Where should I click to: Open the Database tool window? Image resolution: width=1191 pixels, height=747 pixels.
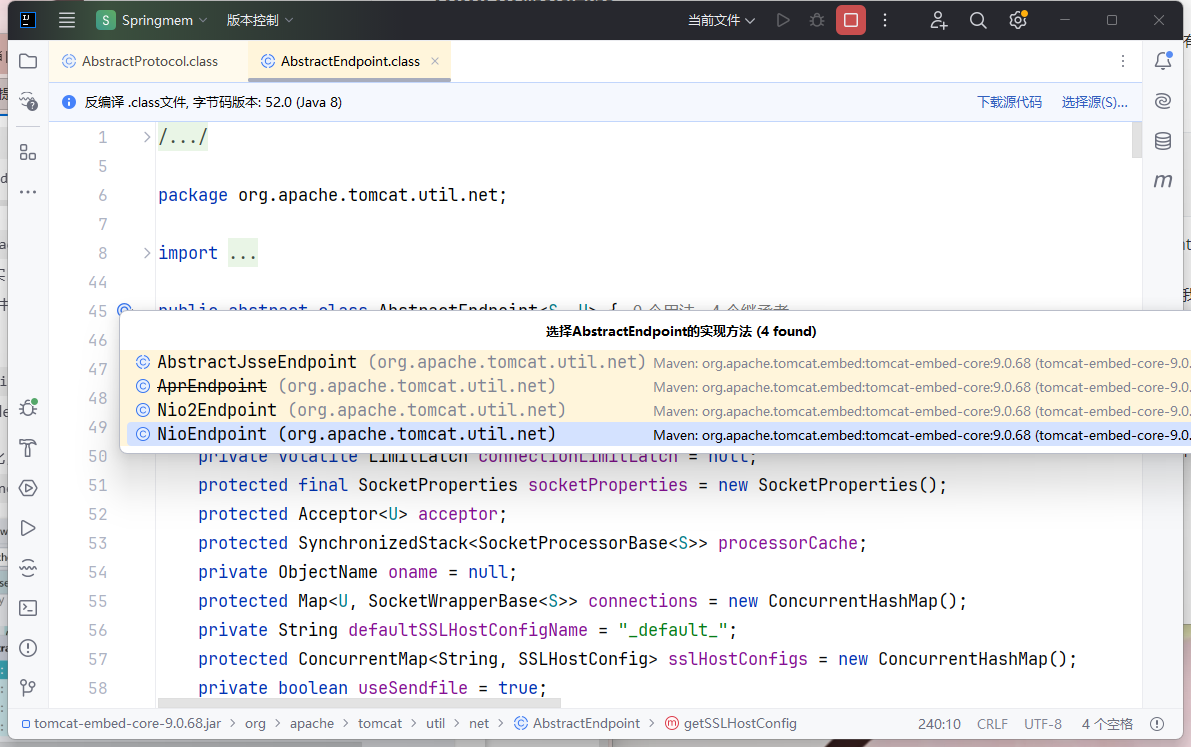pos(1162,141)
